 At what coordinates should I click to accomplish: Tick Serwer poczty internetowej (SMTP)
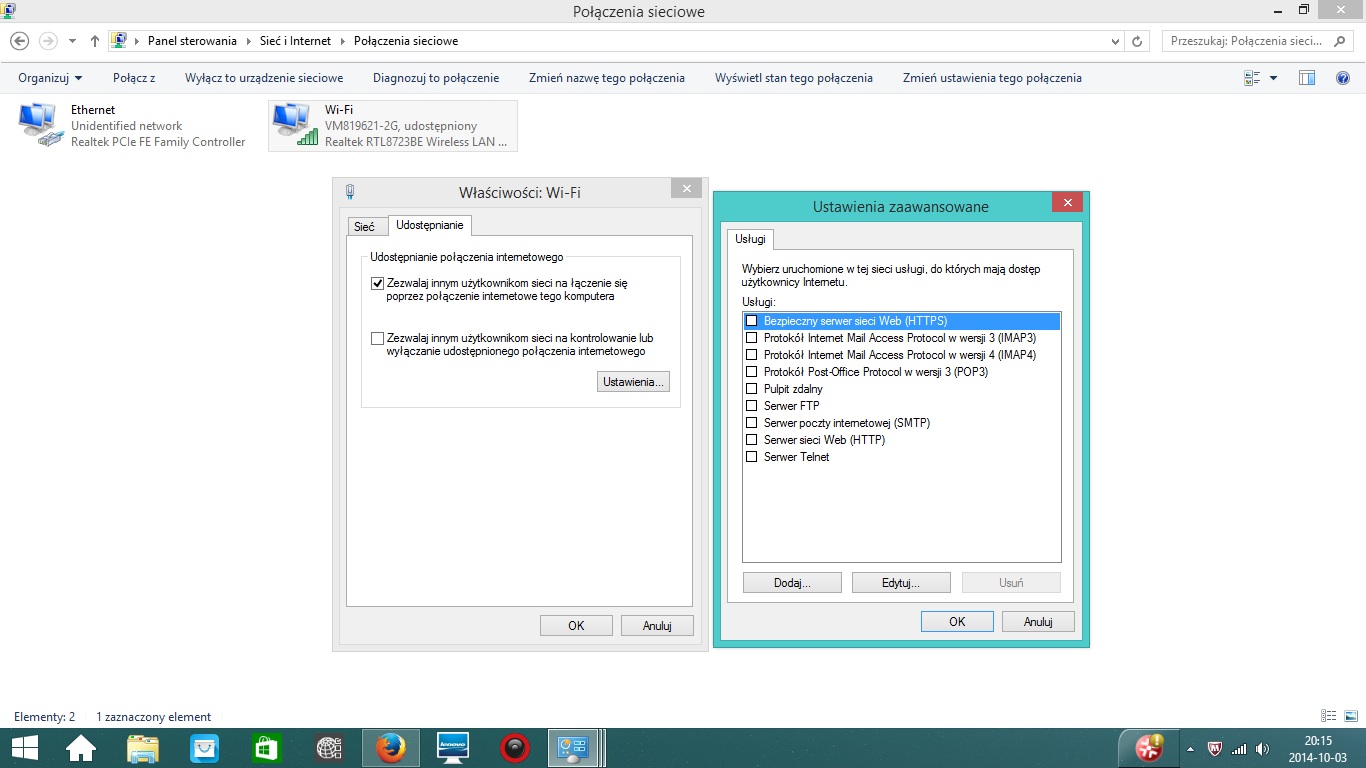pos(752,423)
